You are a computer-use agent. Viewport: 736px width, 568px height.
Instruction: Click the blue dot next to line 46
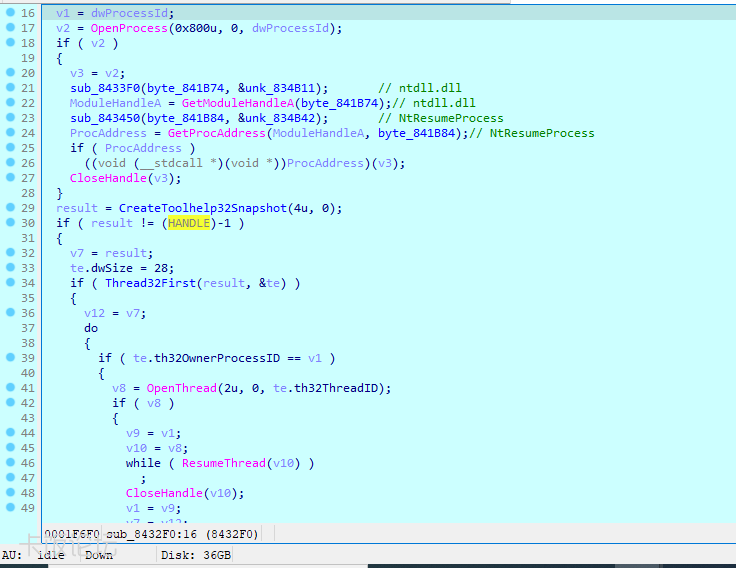9,463
